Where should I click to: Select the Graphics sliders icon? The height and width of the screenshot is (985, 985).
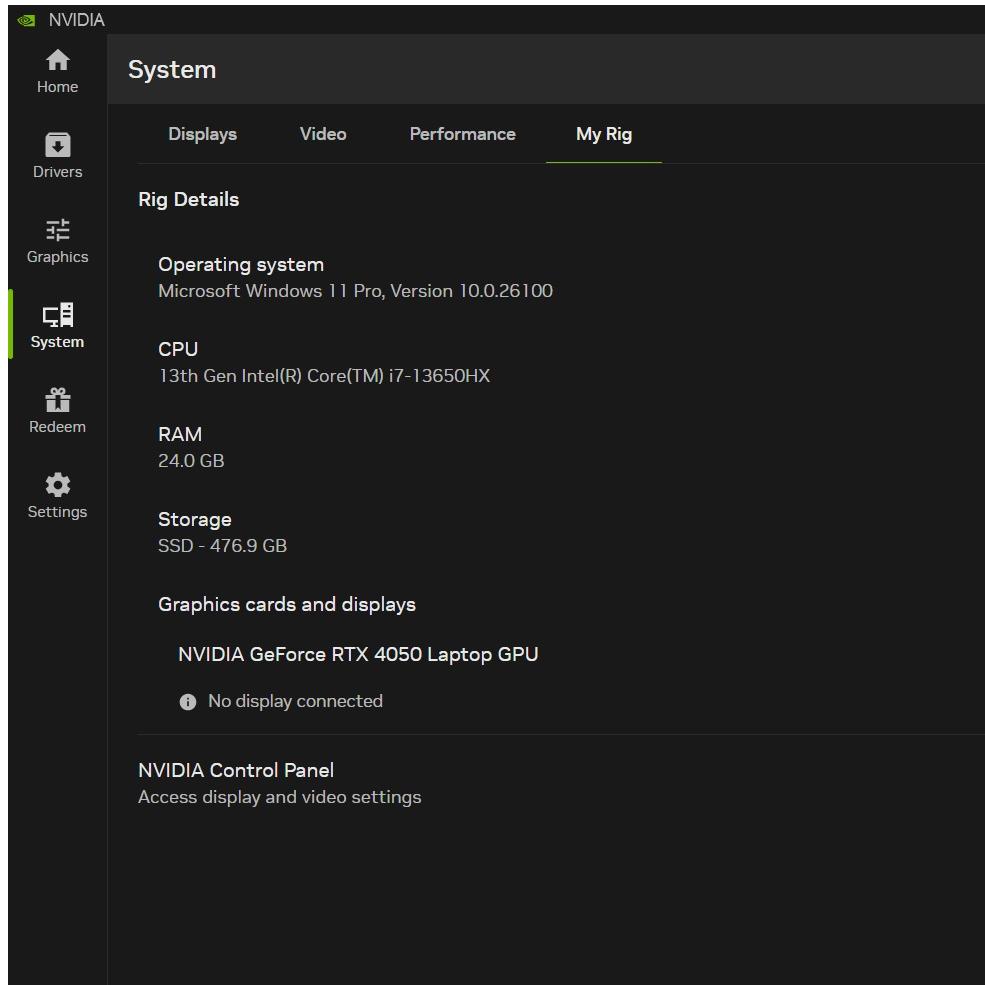click(x=58, y=231)
